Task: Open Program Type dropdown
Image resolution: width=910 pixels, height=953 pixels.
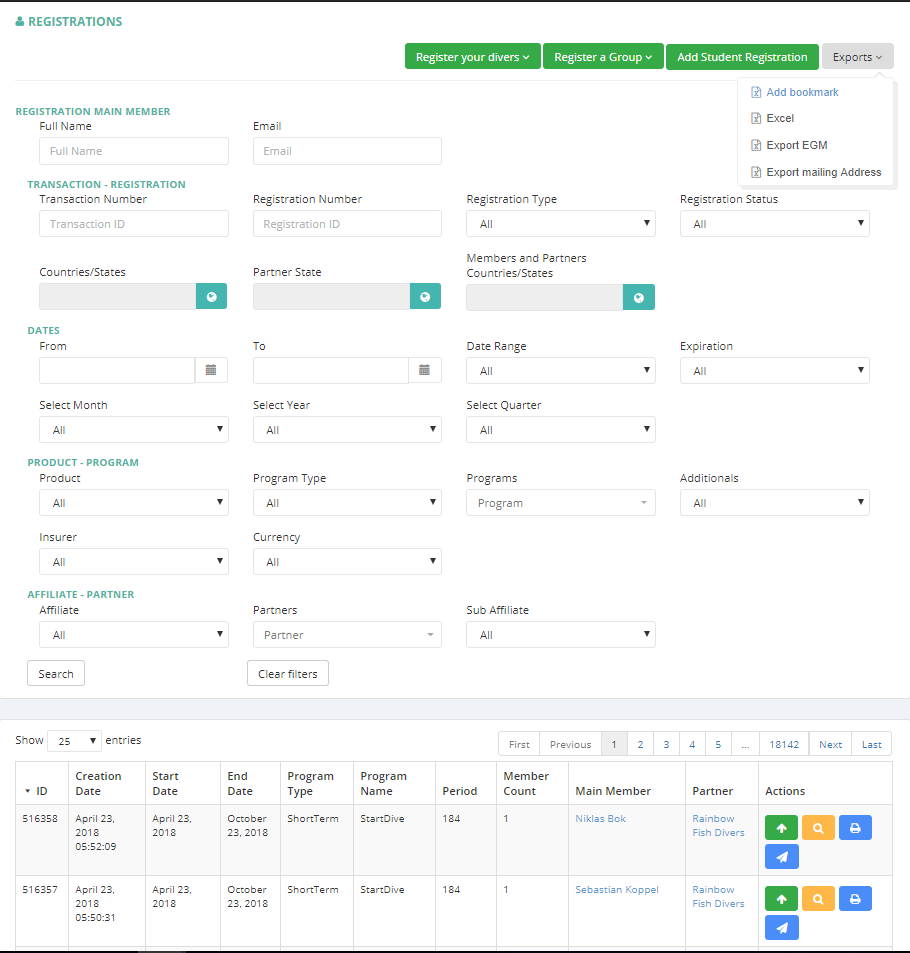Action: point(347,503)
